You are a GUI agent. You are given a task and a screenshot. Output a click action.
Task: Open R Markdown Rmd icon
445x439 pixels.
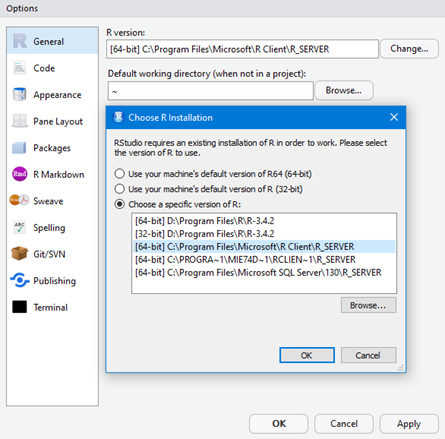click(19, 174)
